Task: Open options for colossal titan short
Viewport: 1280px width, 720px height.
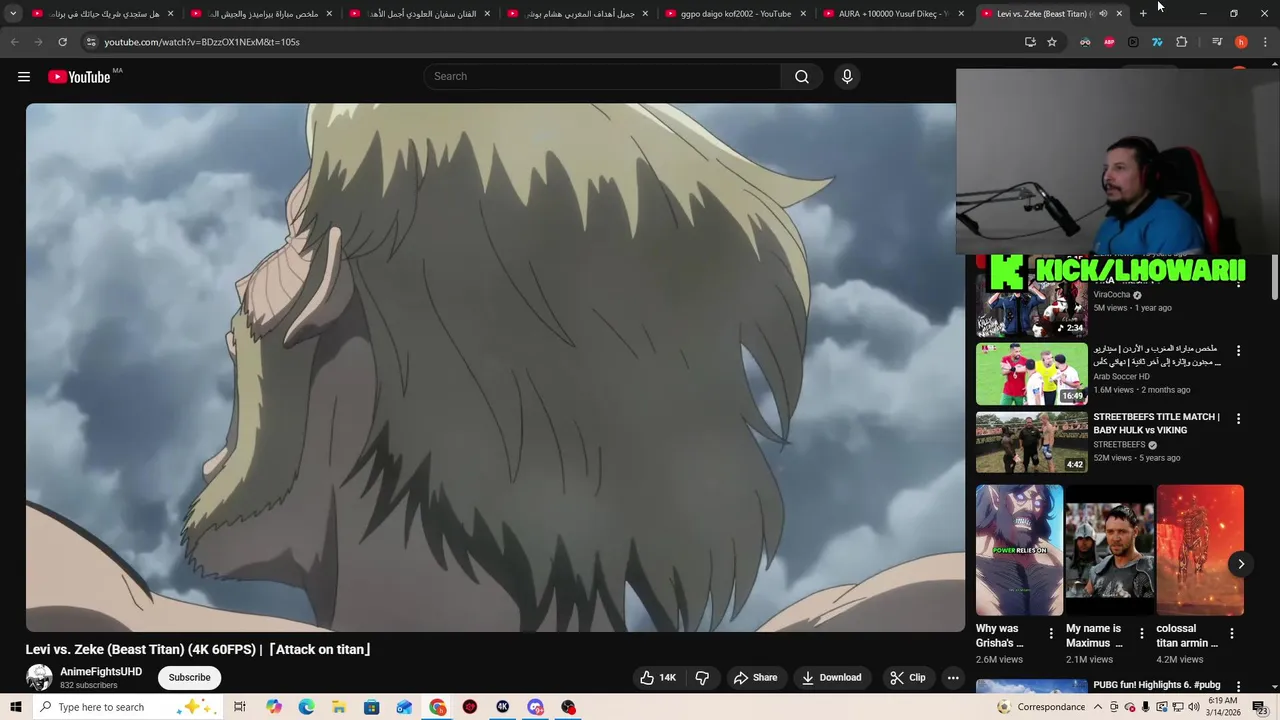Action: coord(1232,634)
